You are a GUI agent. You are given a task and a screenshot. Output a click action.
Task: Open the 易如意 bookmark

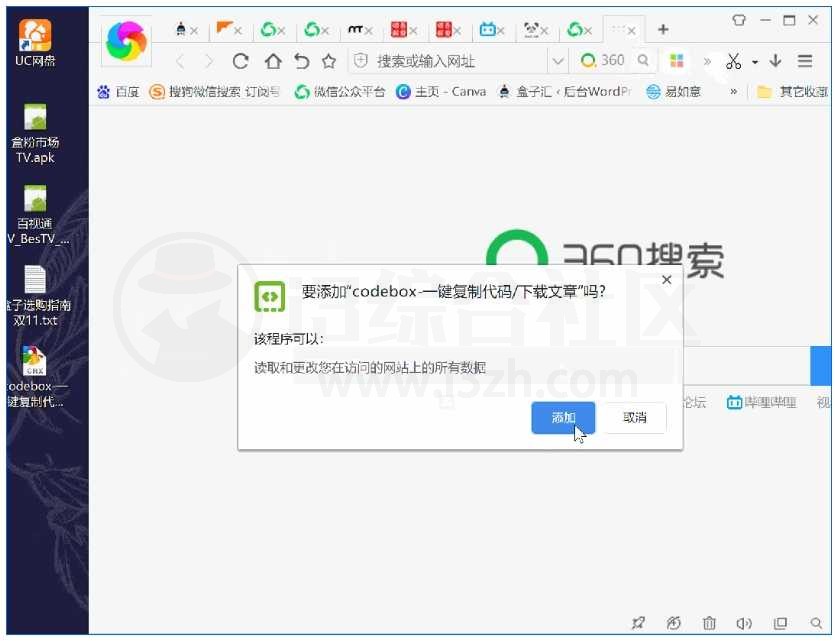(x=673, y=92)
